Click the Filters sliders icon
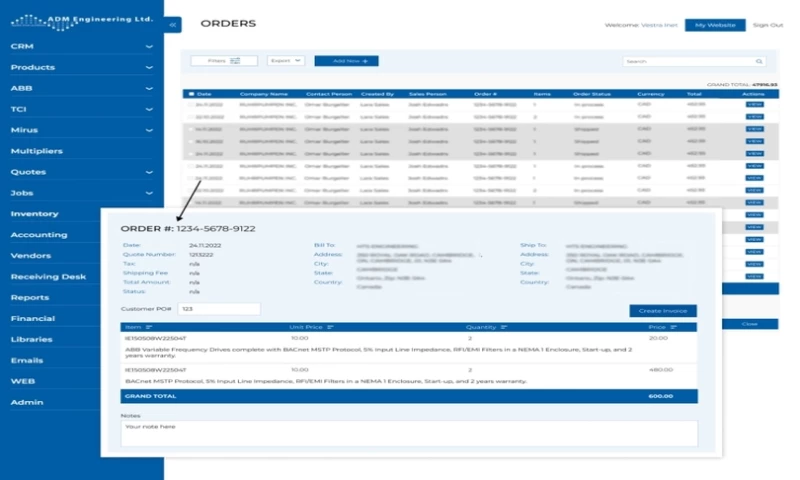 click(236, 61)
